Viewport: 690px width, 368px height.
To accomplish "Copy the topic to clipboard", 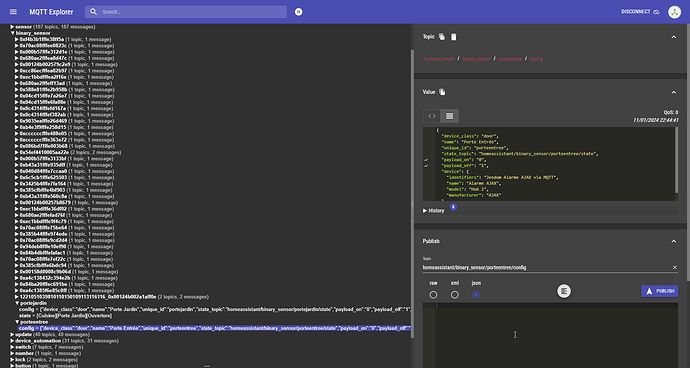I will (442, 37).
